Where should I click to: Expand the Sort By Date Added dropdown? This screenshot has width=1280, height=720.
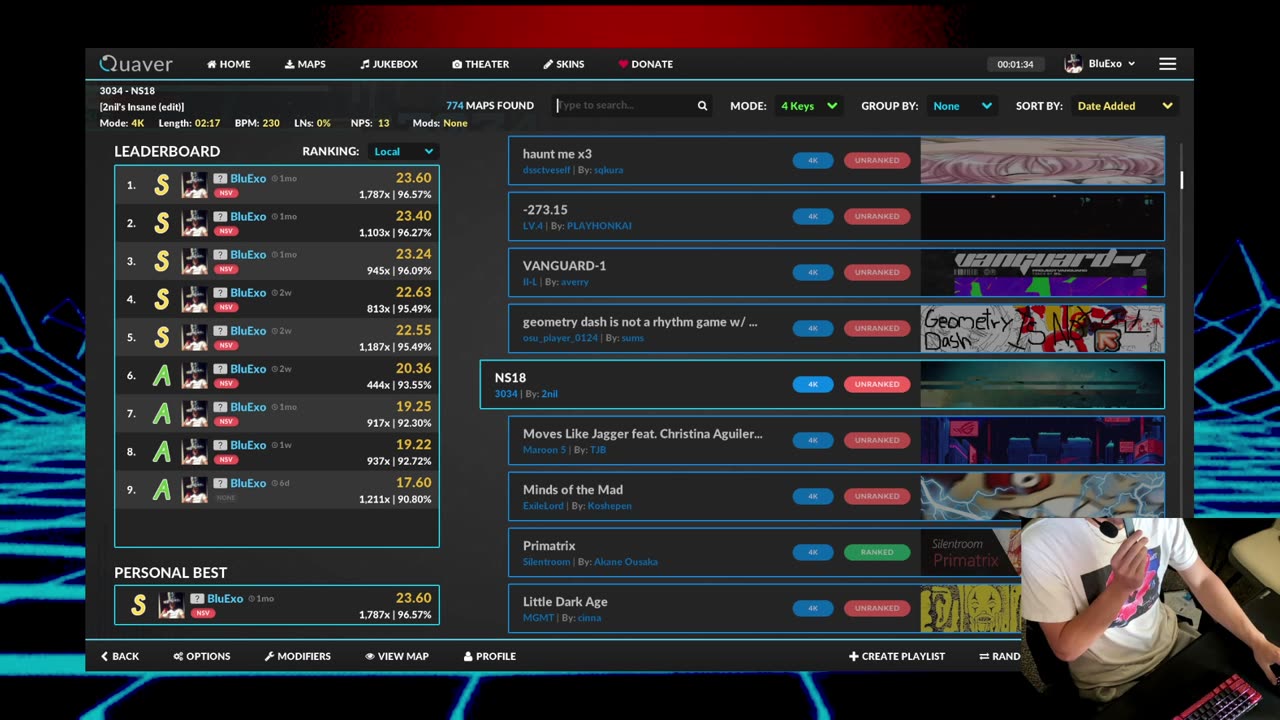tap(1124, 106)
